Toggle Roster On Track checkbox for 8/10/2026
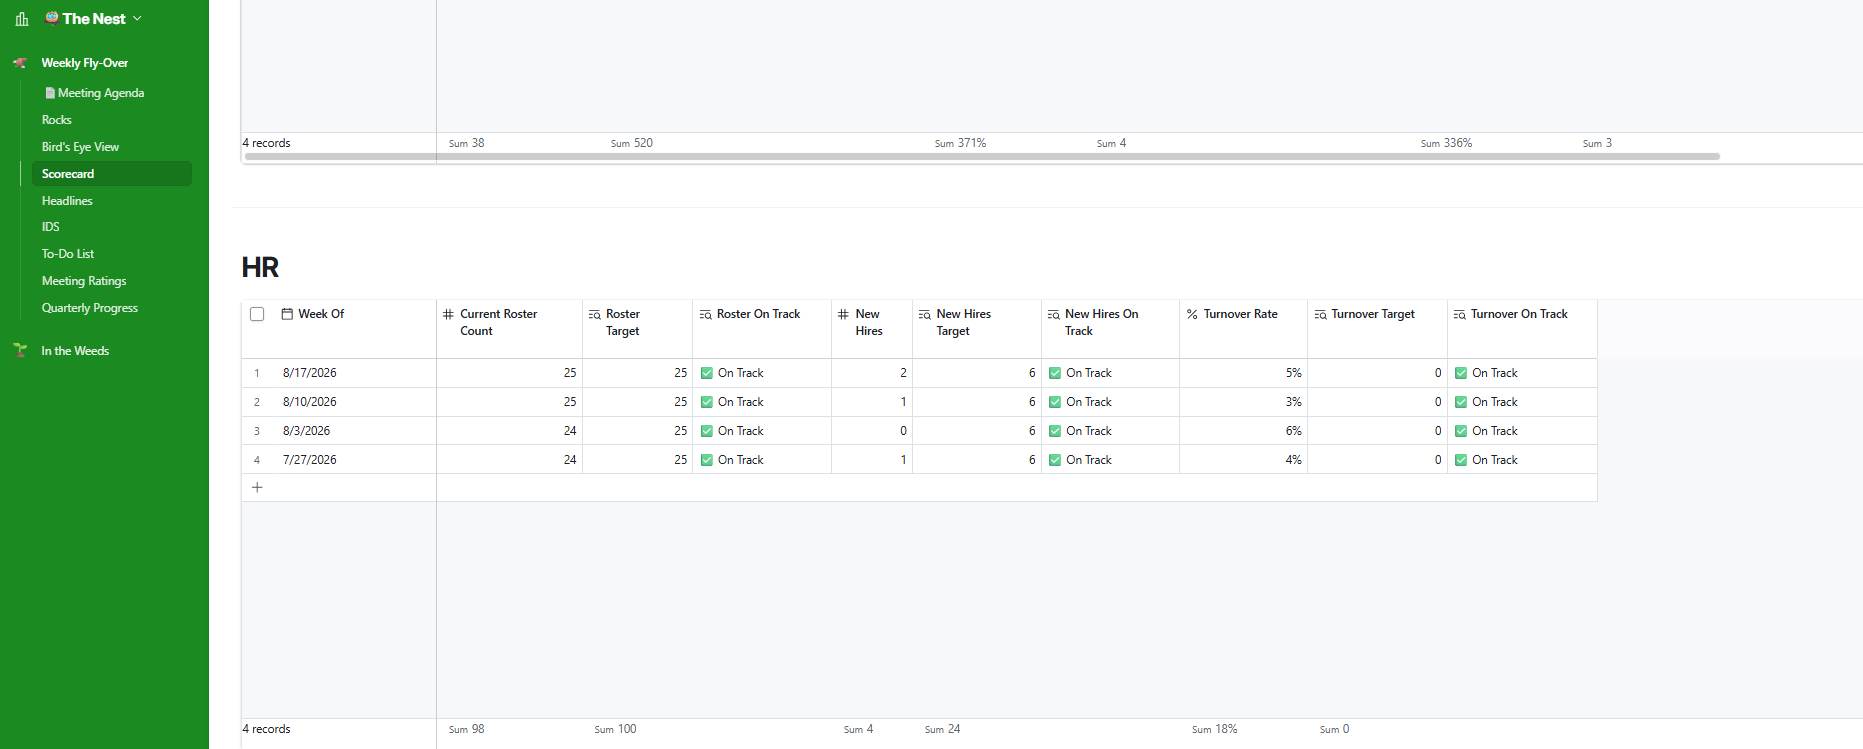Screen dimensions: 1863x749 [707, 402]
